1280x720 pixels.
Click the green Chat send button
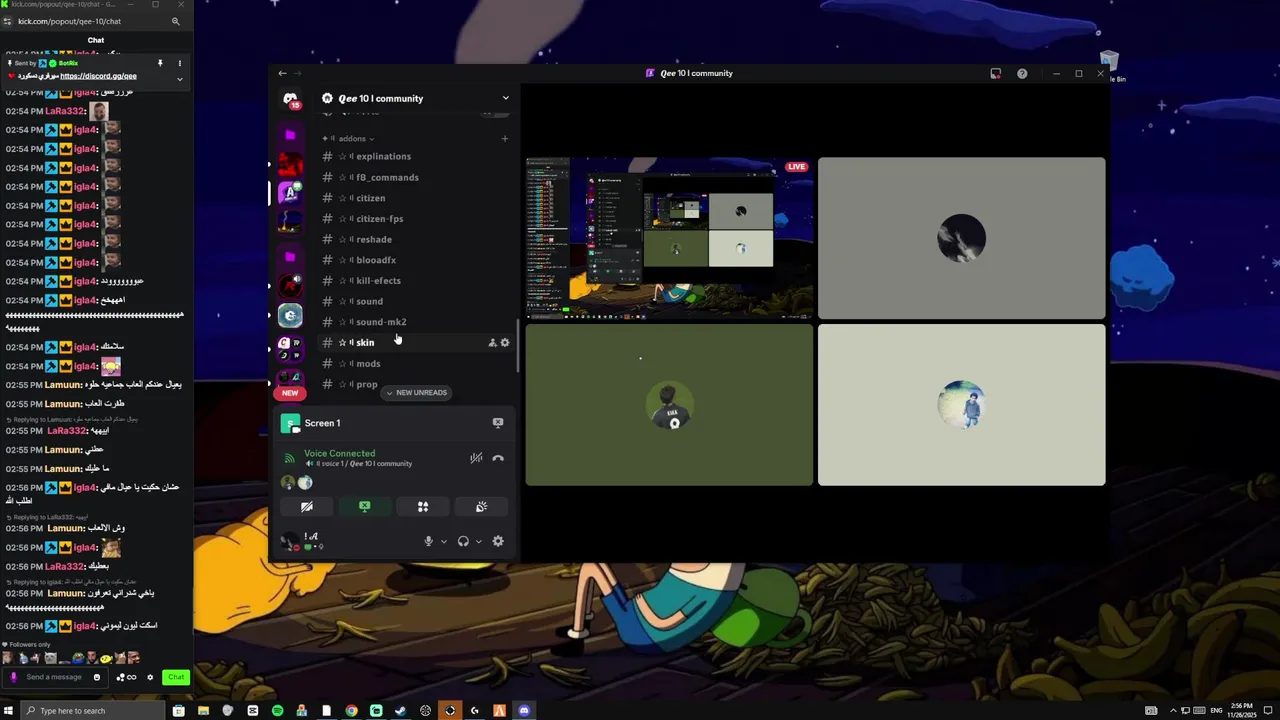(176, 677)
